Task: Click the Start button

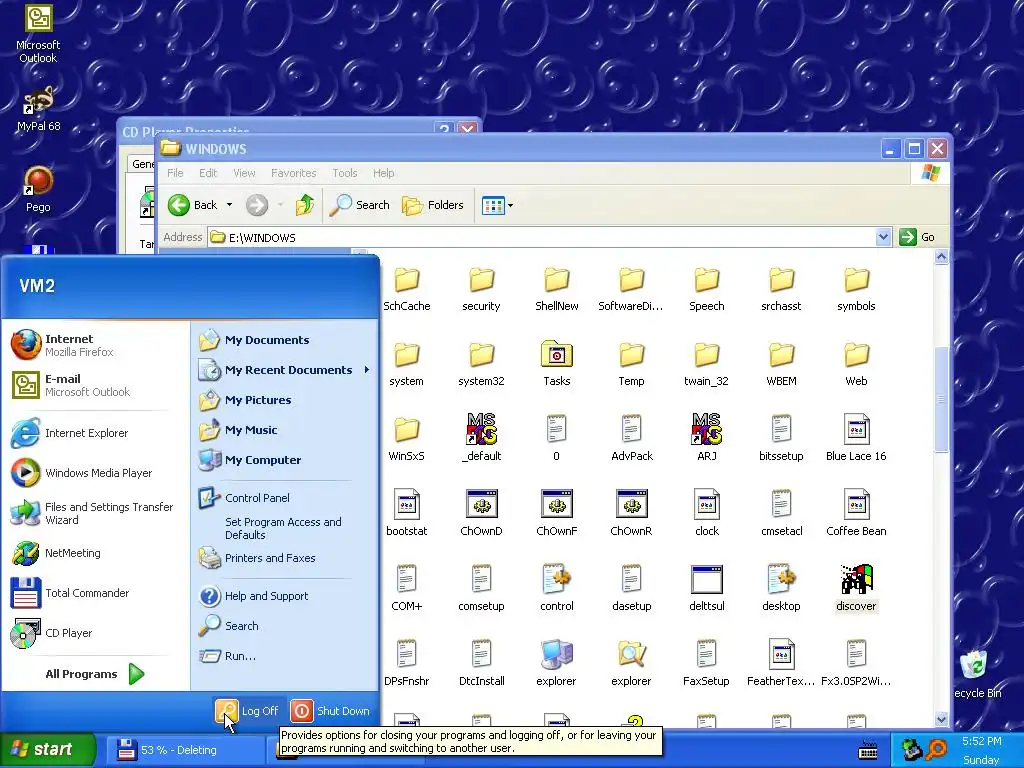Action: (x=48, y=749)
